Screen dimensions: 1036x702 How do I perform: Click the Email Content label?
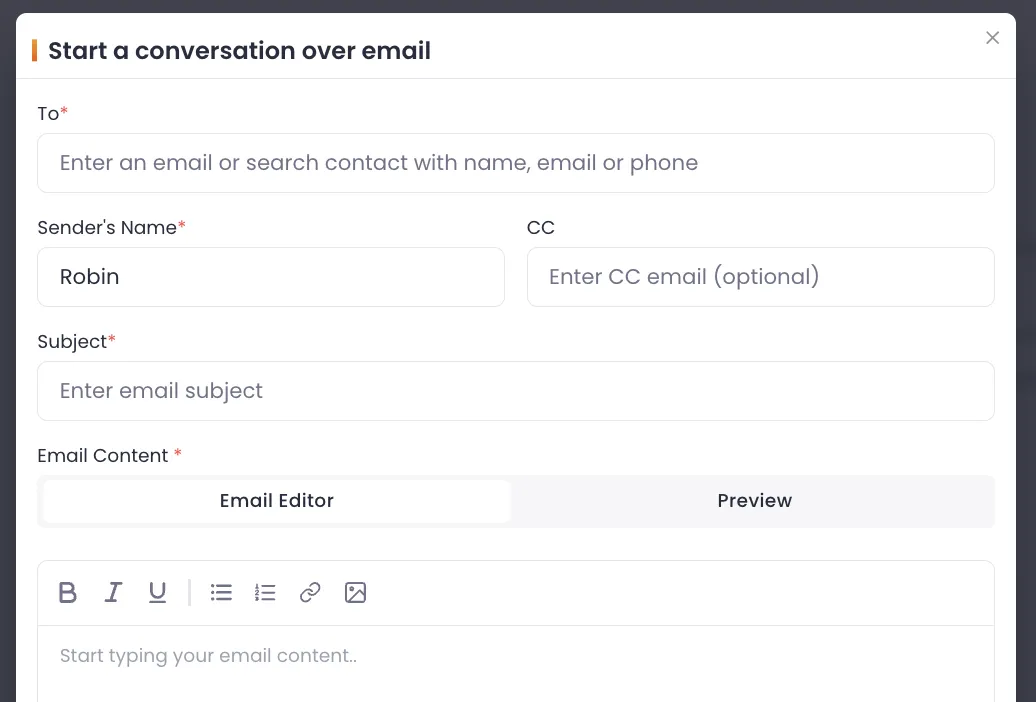pyautogui.click(x=104, y=456)
